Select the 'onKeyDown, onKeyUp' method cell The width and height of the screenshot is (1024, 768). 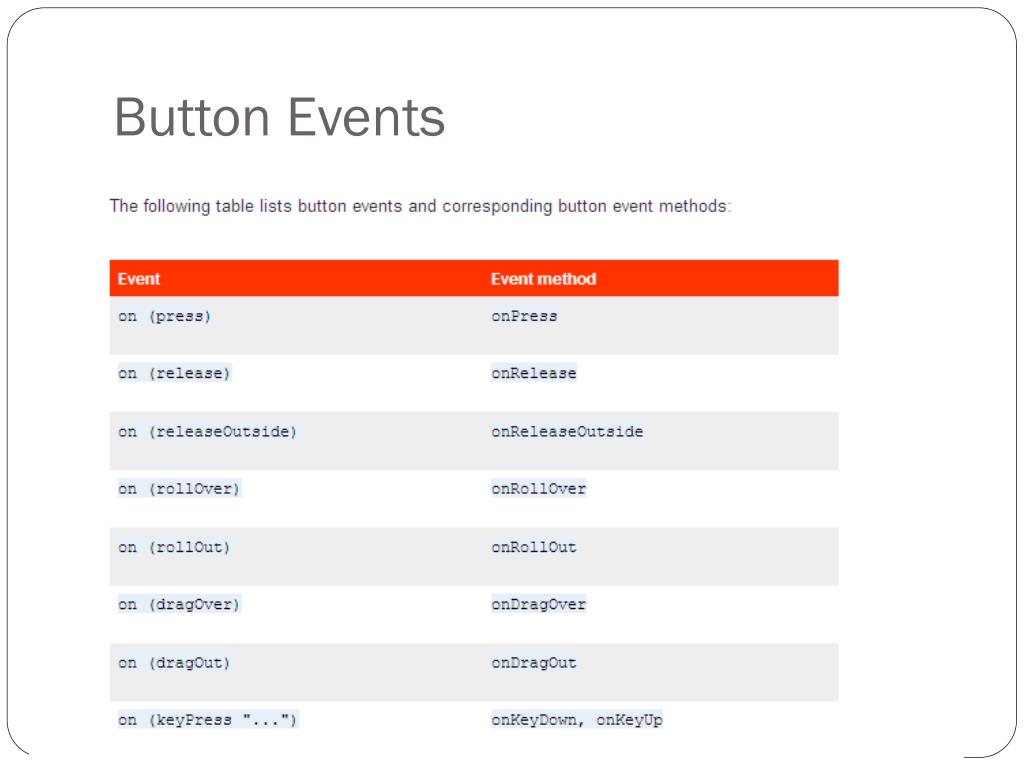[x=577, y=720]
